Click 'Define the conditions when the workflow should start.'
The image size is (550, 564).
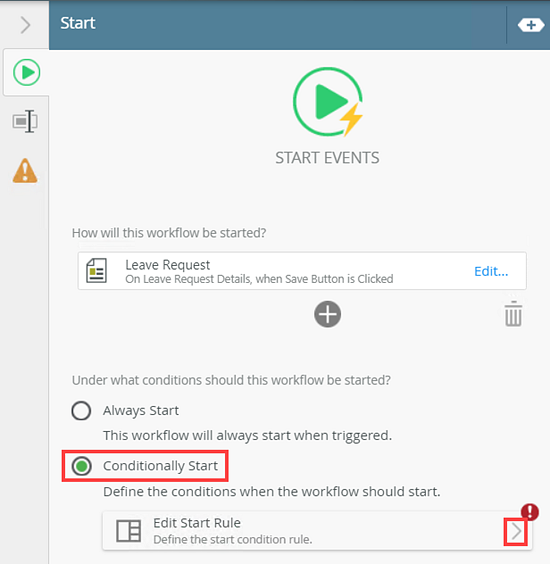point(272,492)
